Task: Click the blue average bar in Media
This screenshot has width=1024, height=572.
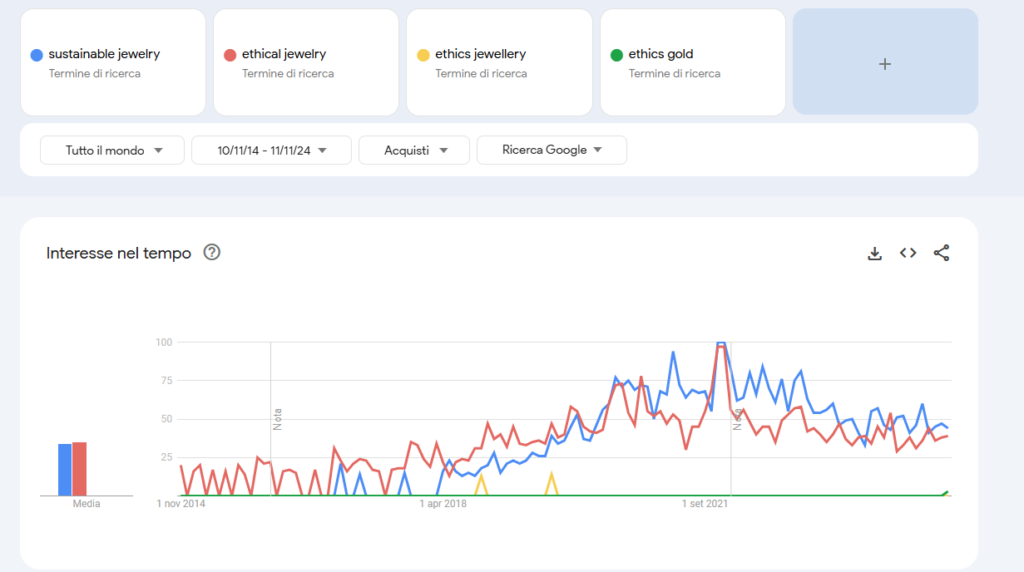Action: click(x=64, y=470)
